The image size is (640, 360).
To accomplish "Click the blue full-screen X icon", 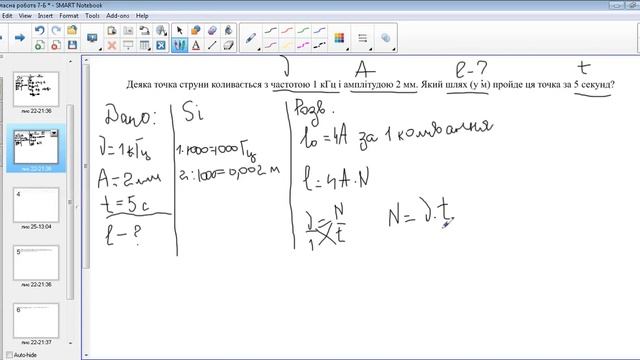I will (x=161, y=45).
